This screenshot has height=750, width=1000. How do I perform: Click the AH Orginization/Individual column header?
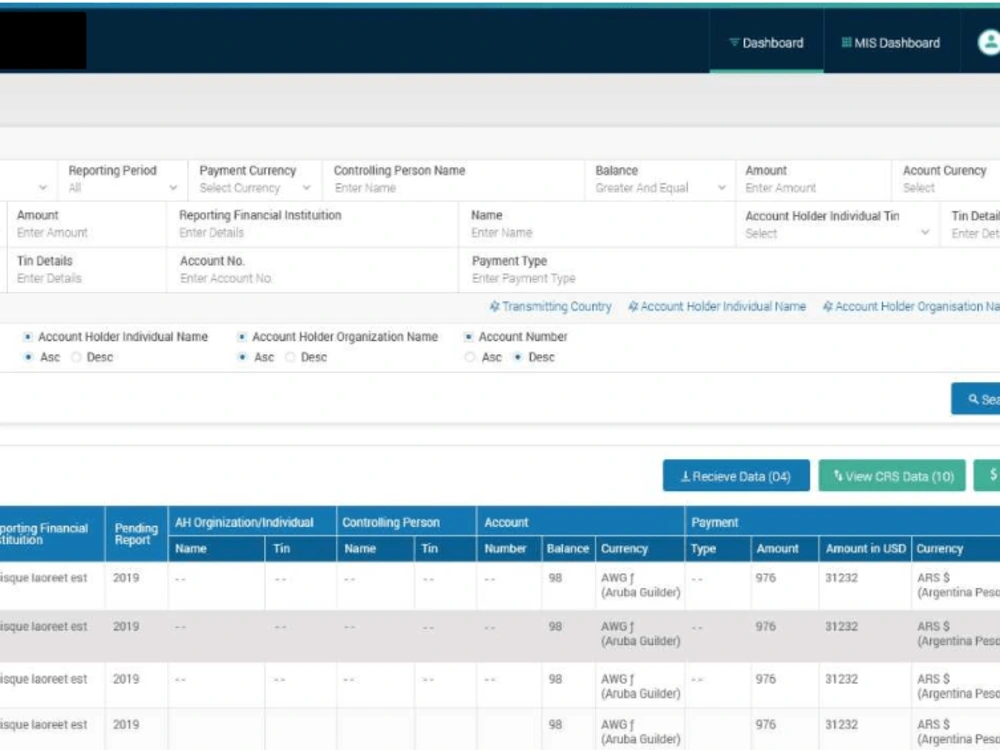point(252,522)
